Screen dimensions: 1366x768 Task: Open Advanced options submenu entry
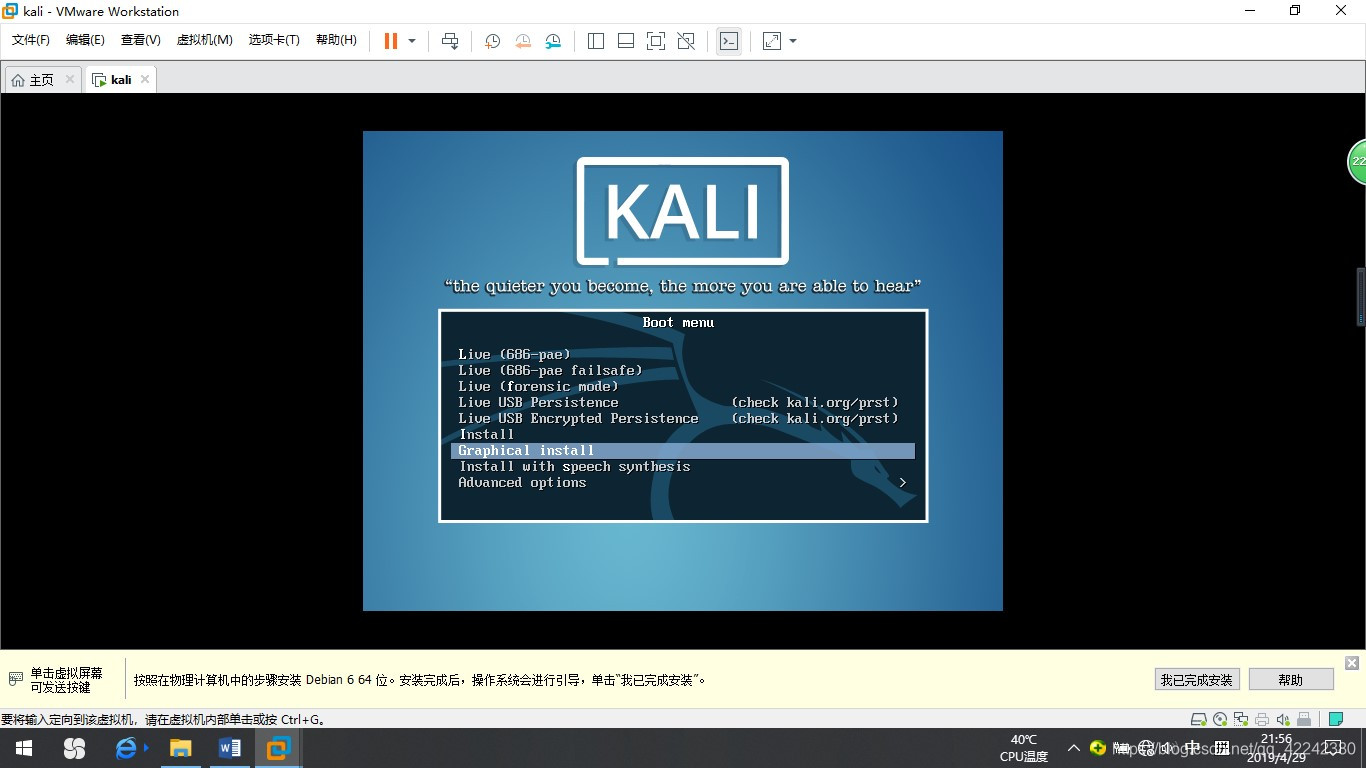(682, 482)
